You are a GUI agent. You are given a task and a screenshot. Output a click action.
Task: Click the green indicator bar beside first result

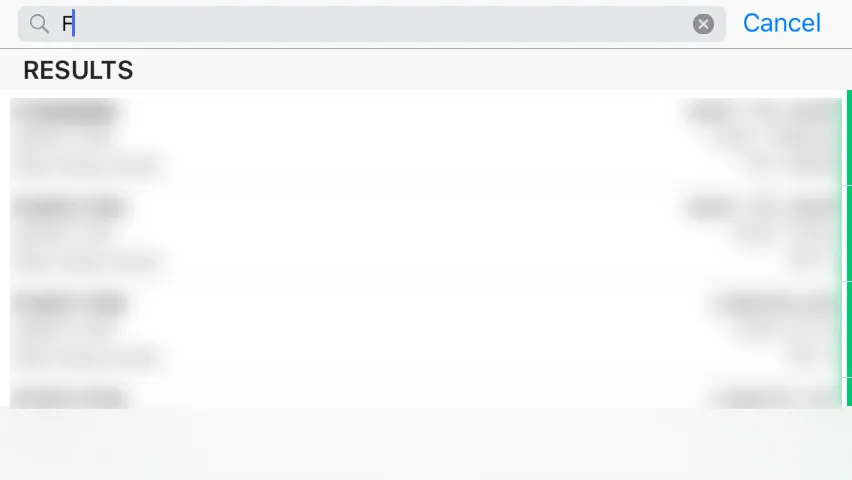849,138
